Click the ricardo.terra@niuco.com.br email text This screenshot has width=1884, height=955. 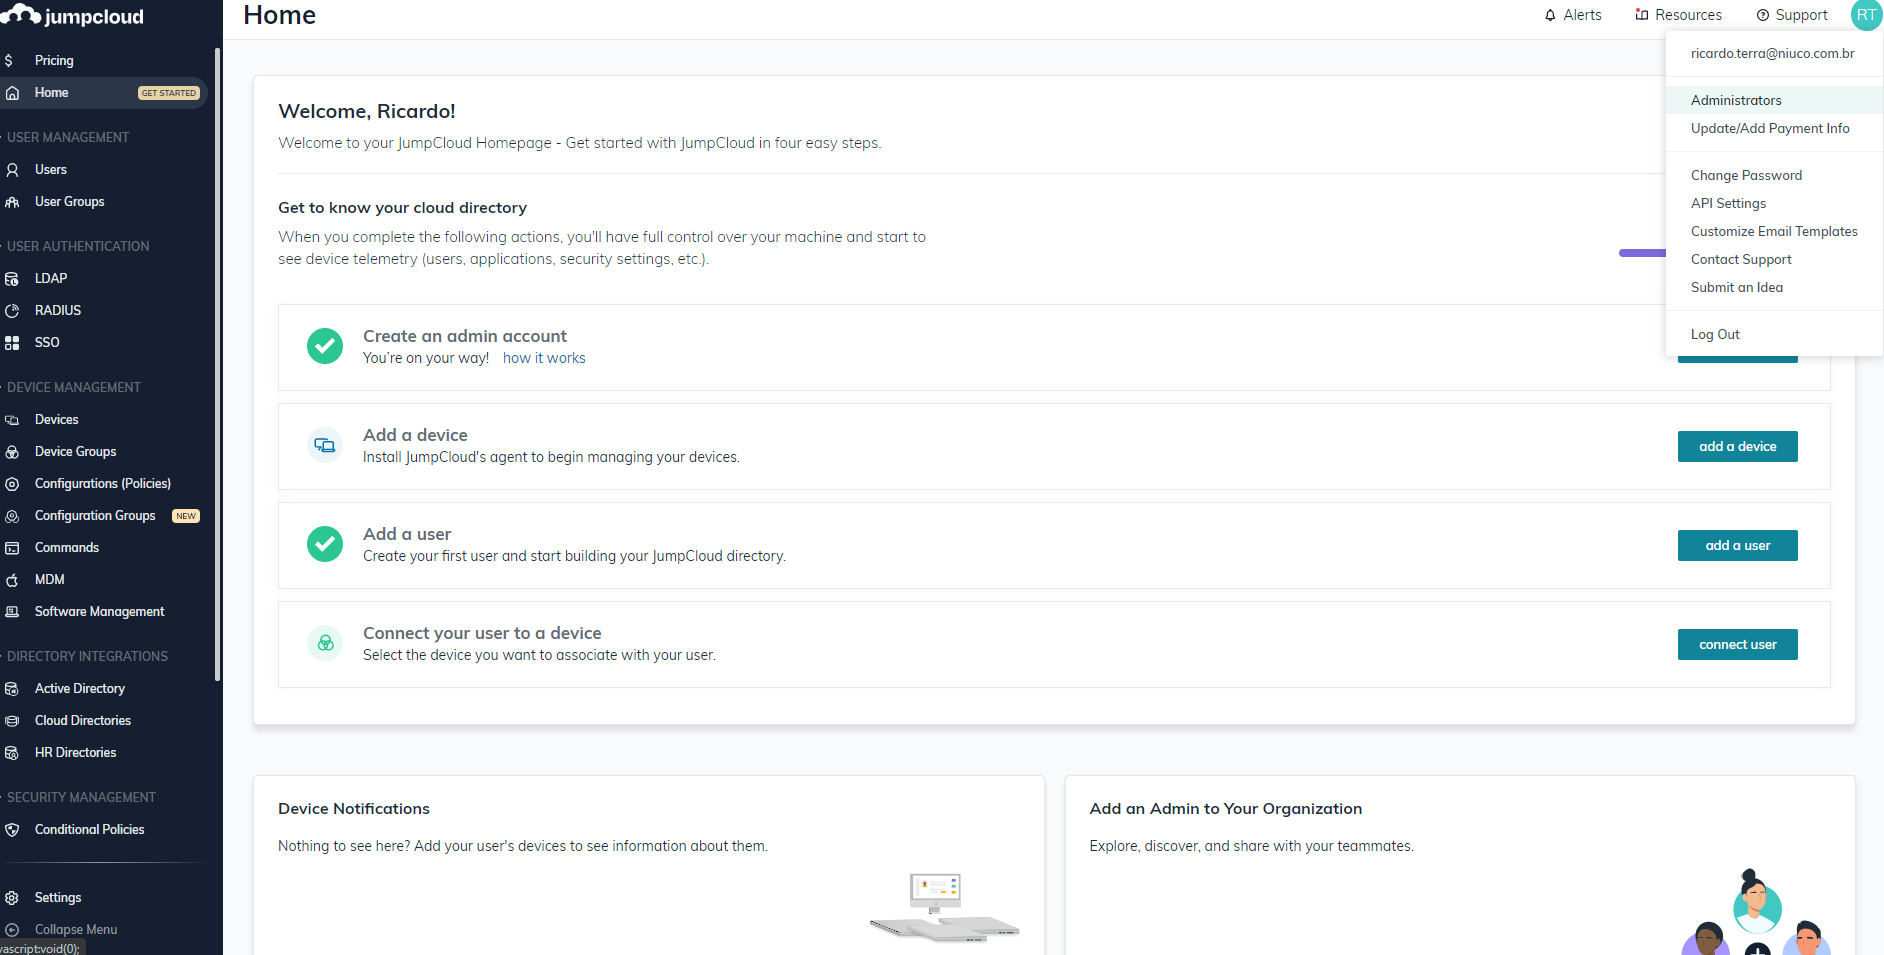coord(1772,54)
